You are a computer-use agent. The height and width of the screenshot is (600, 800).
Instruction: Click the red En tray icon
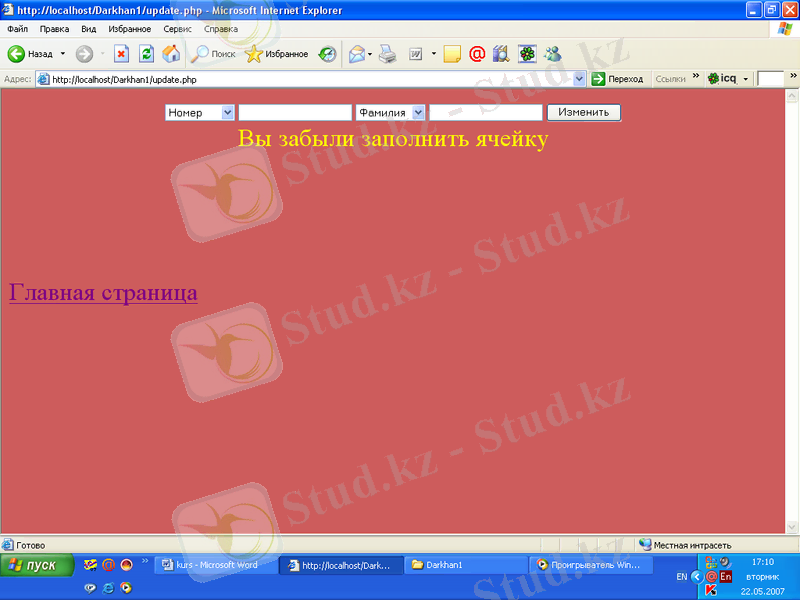[726, 577]
